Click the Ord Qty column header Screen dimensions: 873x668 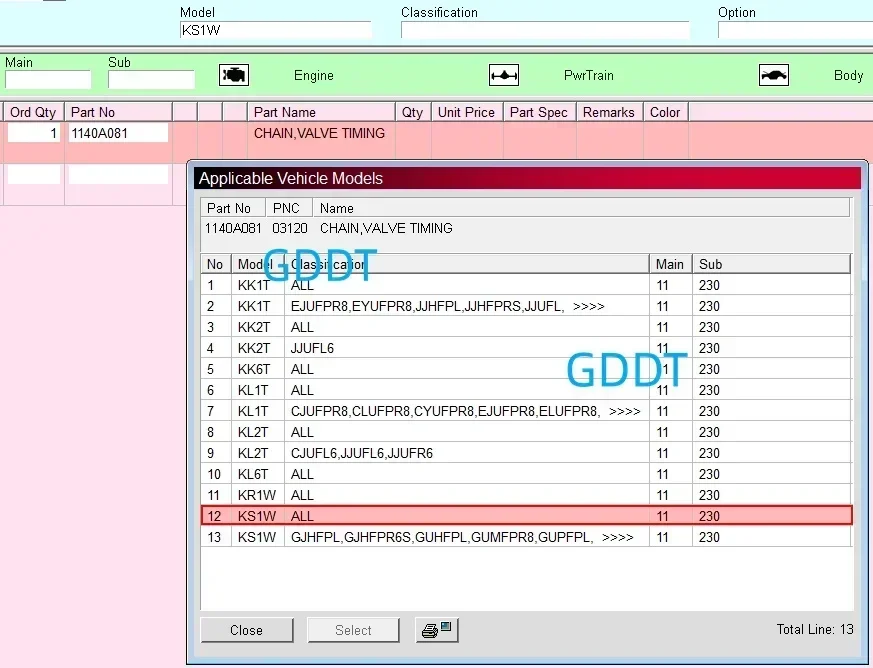(x=33, y=112)
